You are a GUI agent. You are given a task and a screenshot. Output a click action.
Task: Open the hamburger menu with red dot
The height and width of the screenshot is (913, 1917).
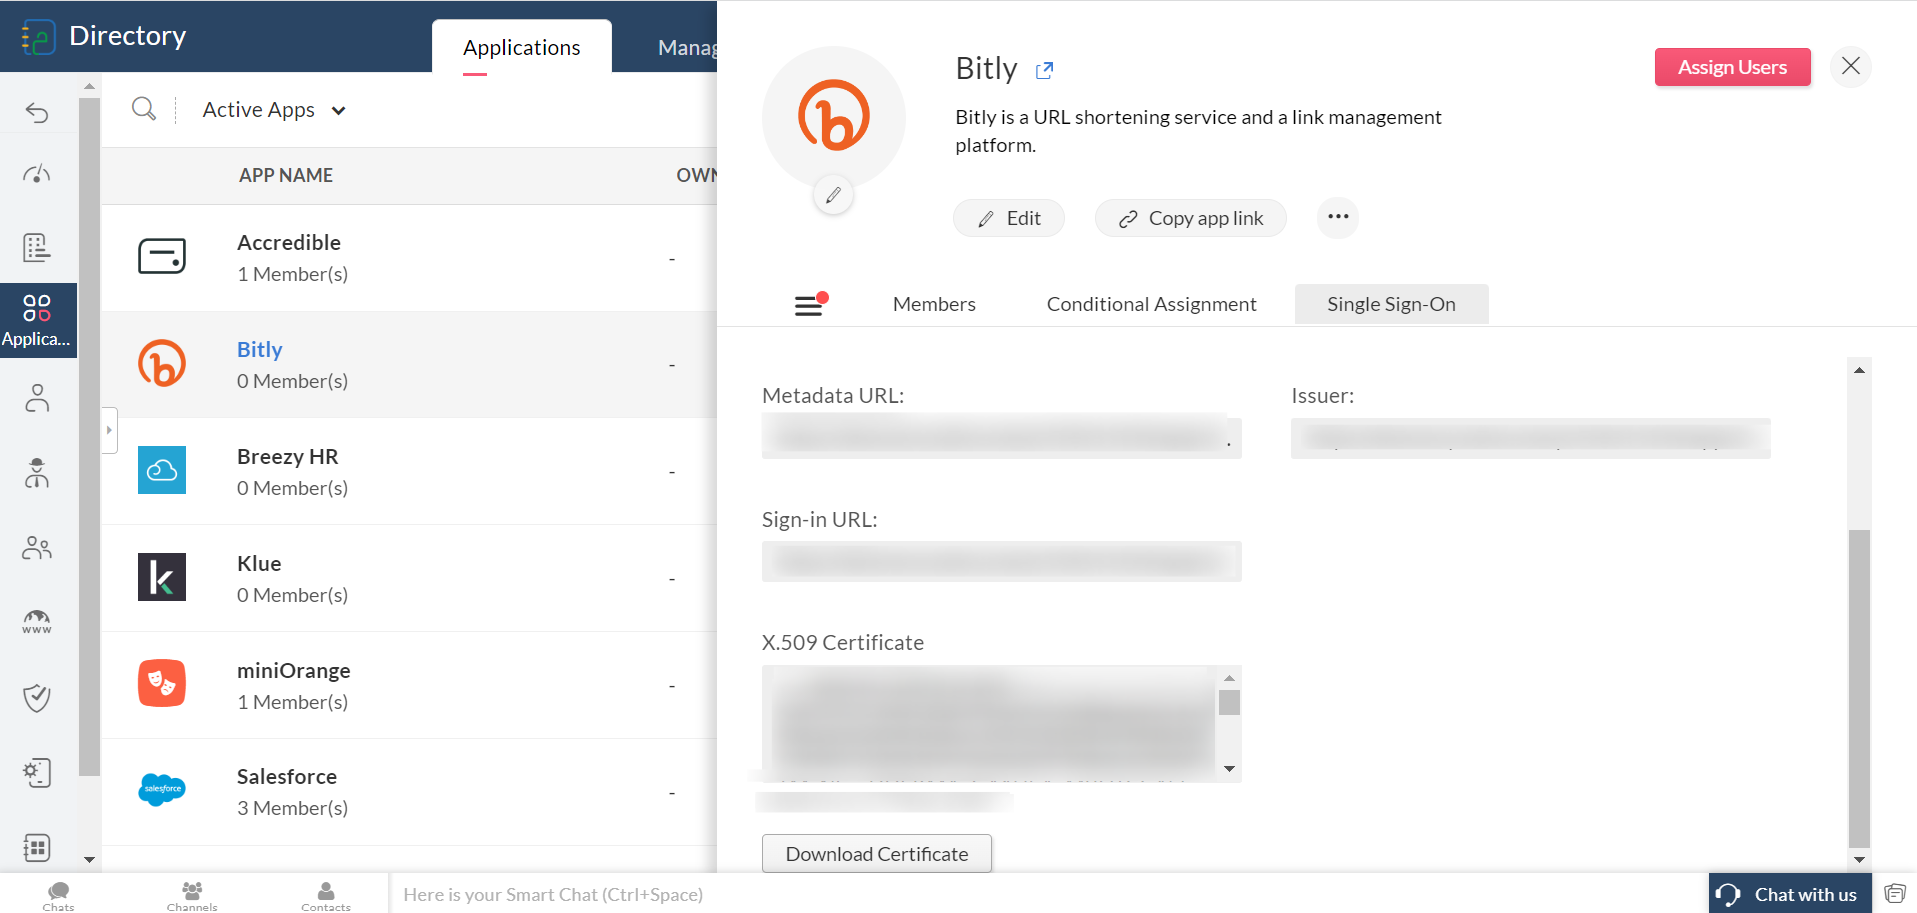coord(810,304)
